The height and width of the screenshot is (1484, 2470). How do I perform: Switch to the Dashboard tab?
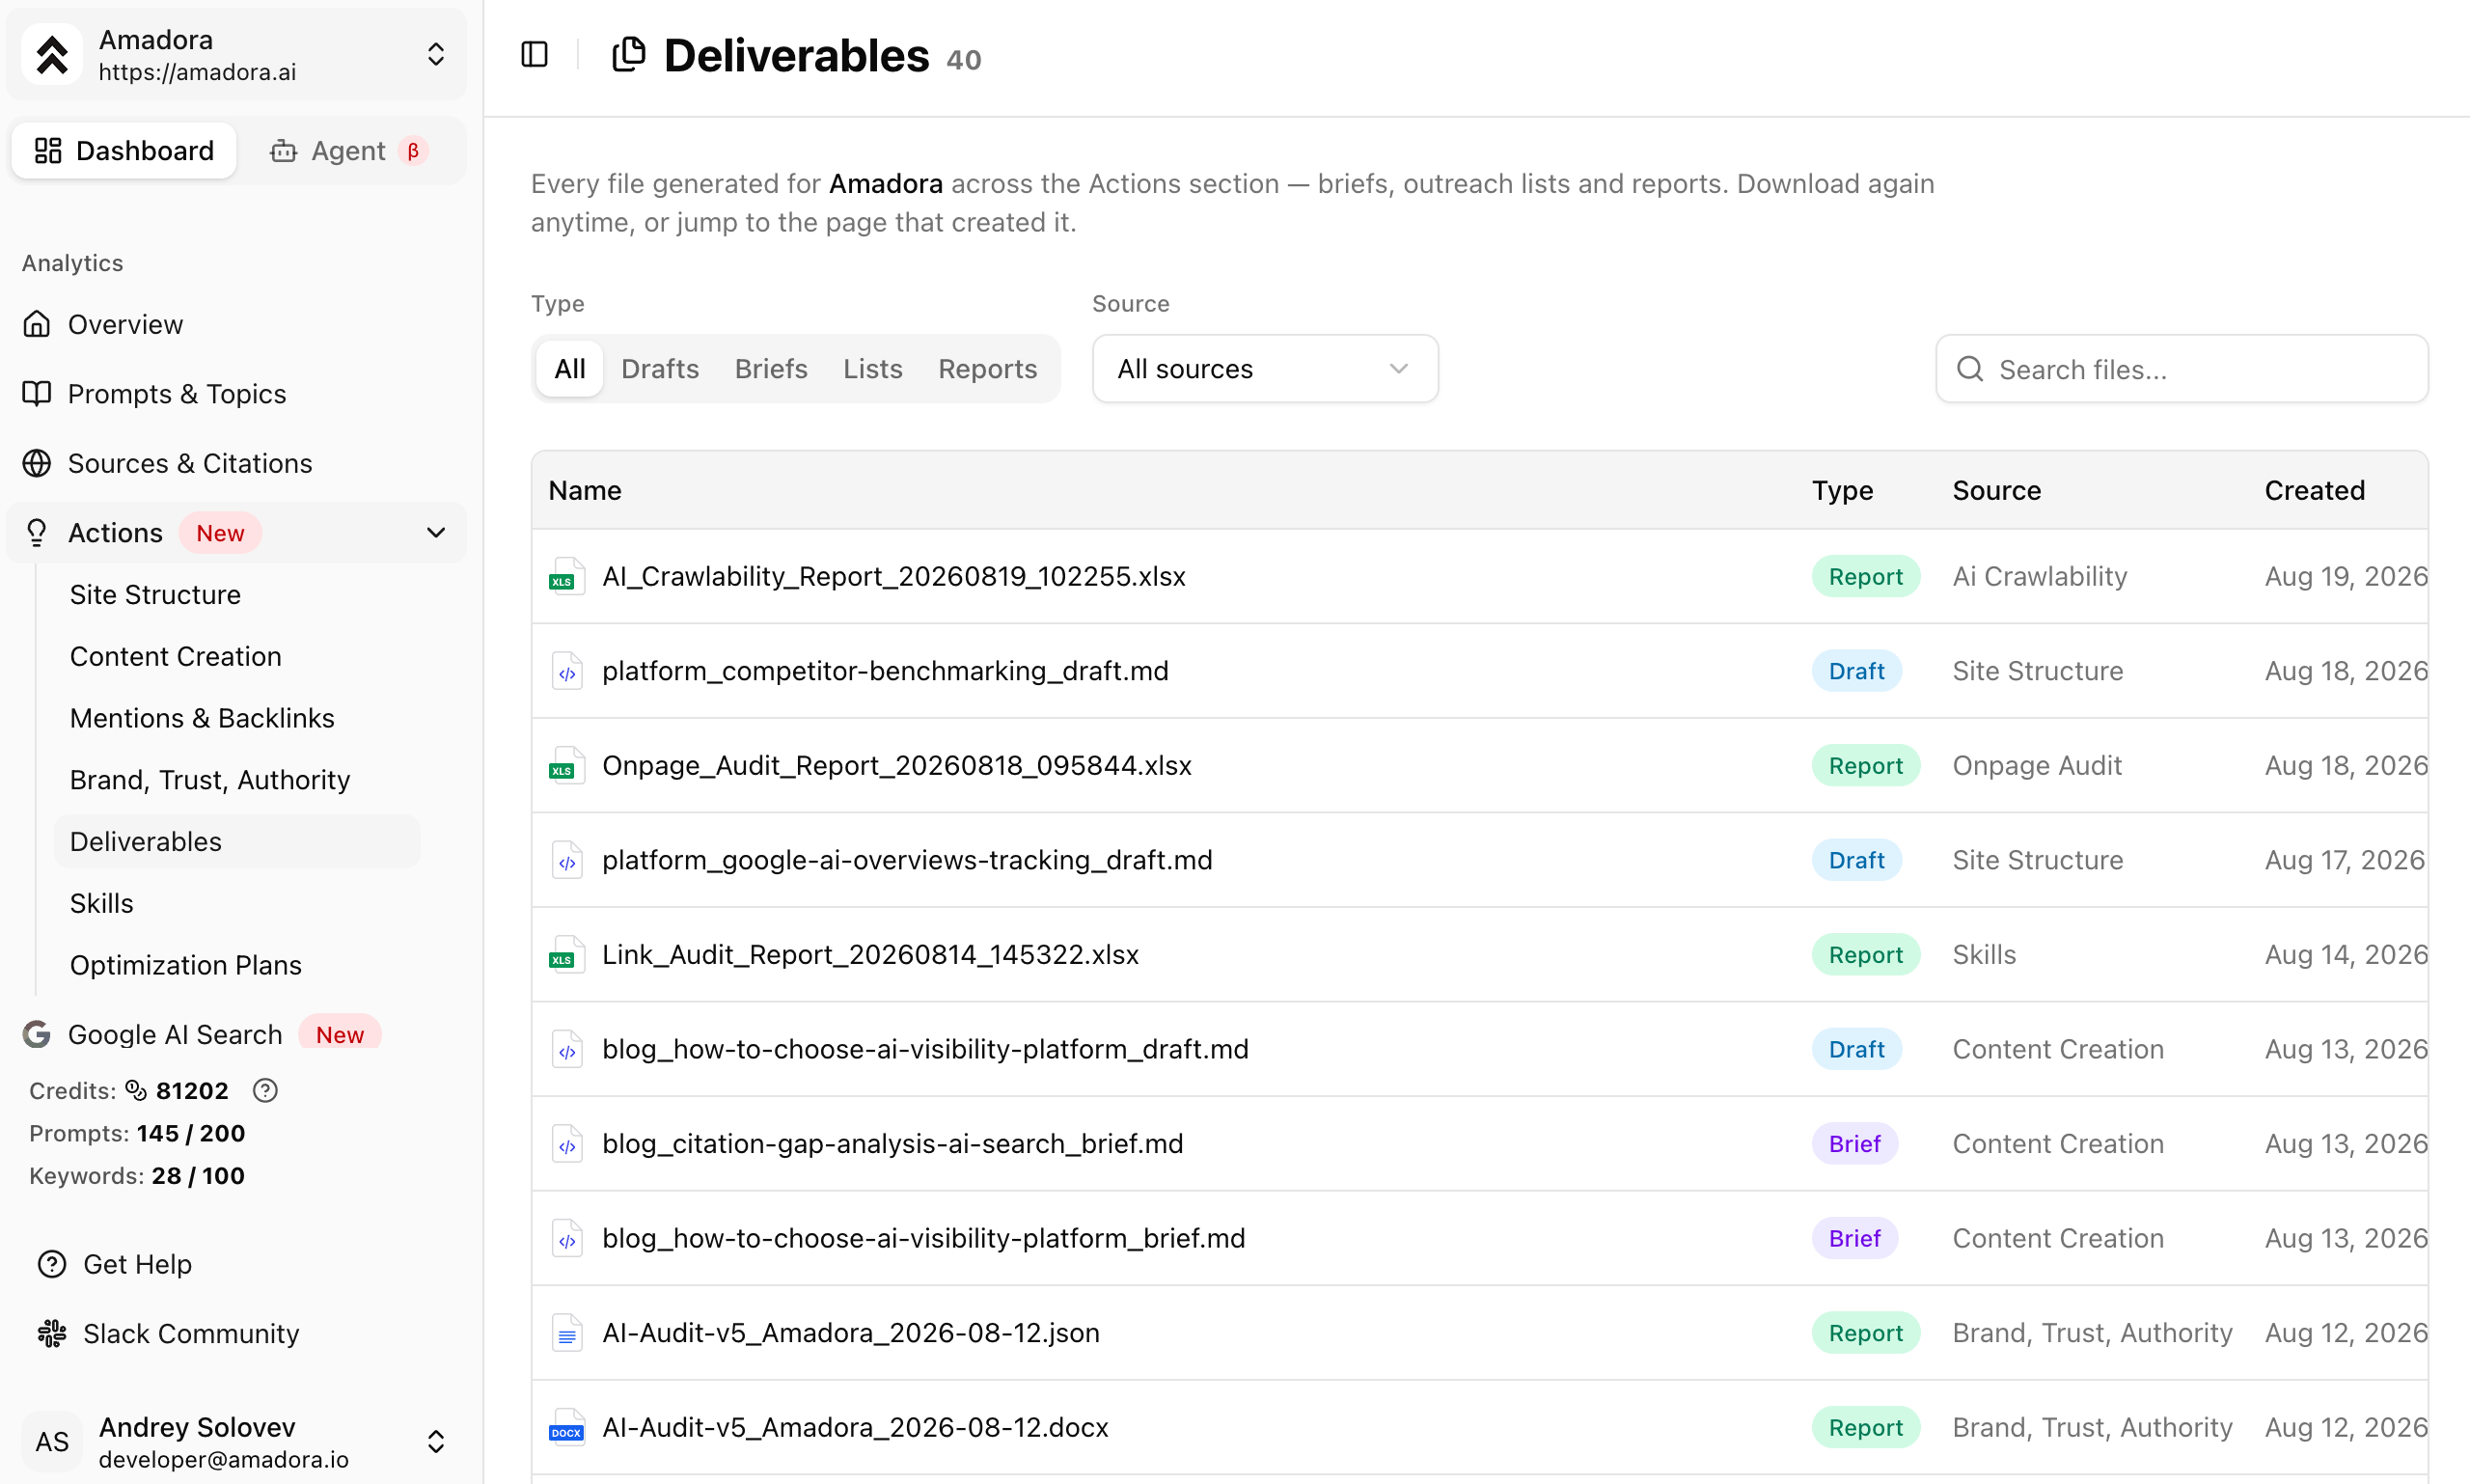[124, 151]
